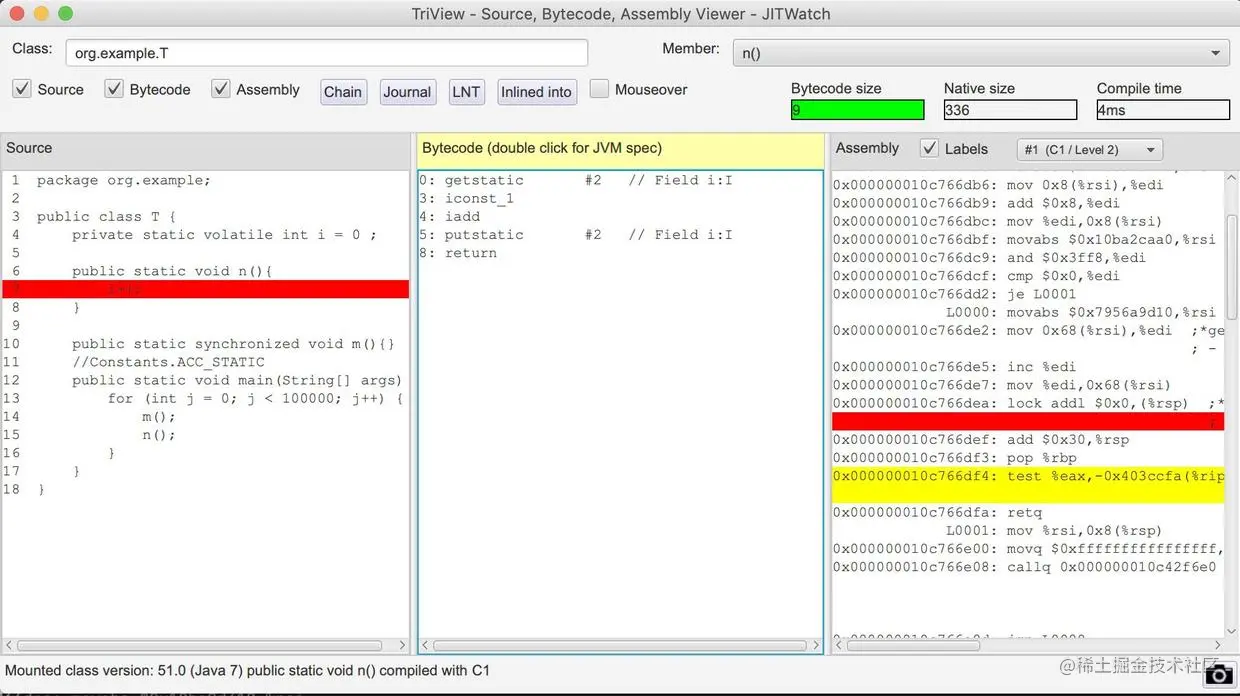Click the Bytecode pane header title

[x=542, y=148]
